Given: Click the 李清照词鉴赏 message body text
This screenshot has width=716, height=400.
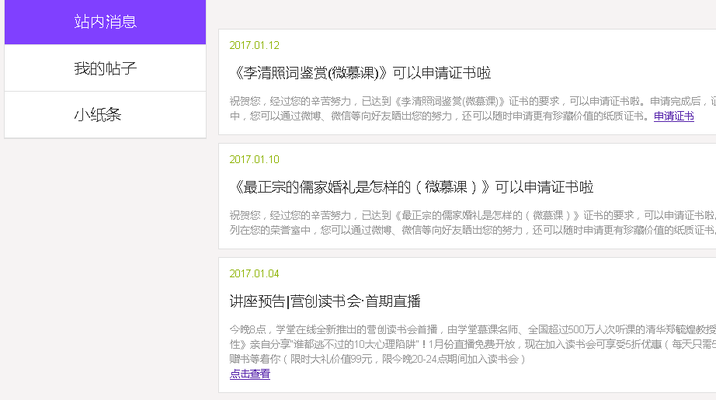Looking at the screenshot, I should pyautogui.click(x=473, y=109).
